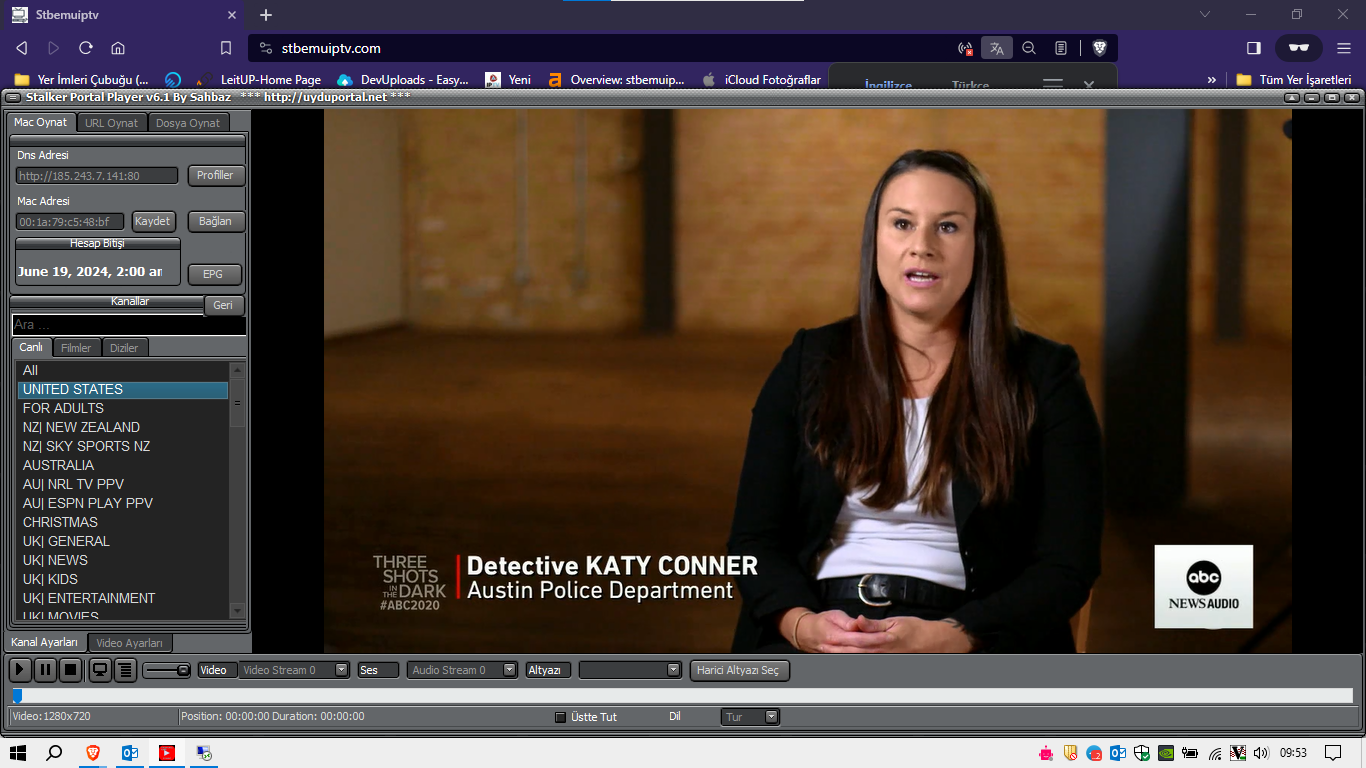Image resolution: width=1366 pixels, height=768 pixels.
Task: Toggle the playlist panel via the lines icon
Action: coord(125,670)
